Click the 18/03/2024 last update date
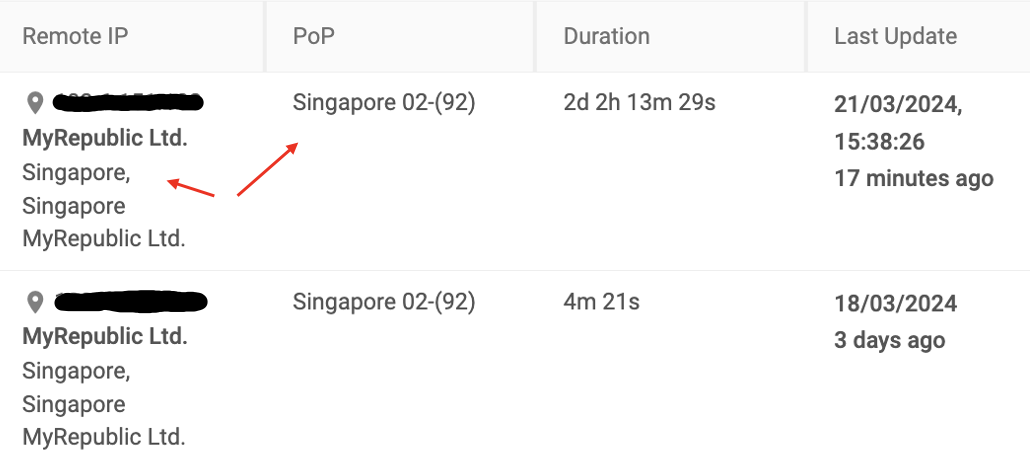 coord(895,304)
